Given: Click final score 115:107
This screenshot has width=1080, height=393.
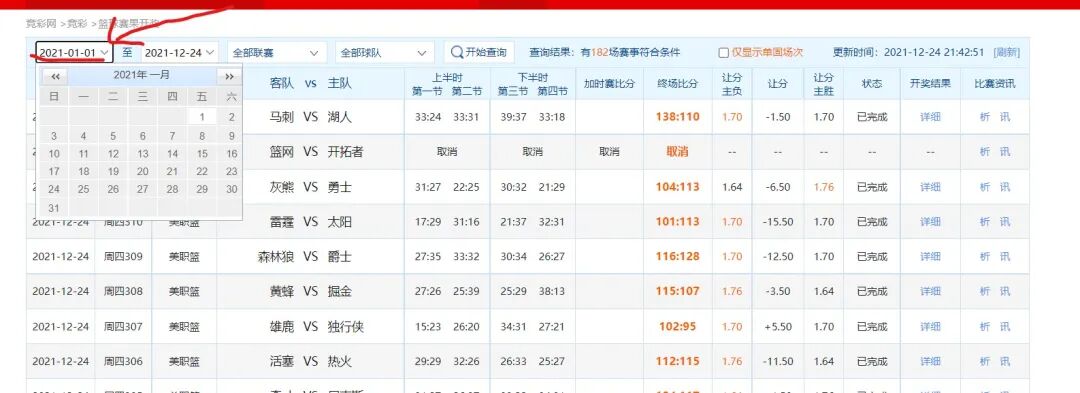Looking at the screenshot, I should point(678,291).
